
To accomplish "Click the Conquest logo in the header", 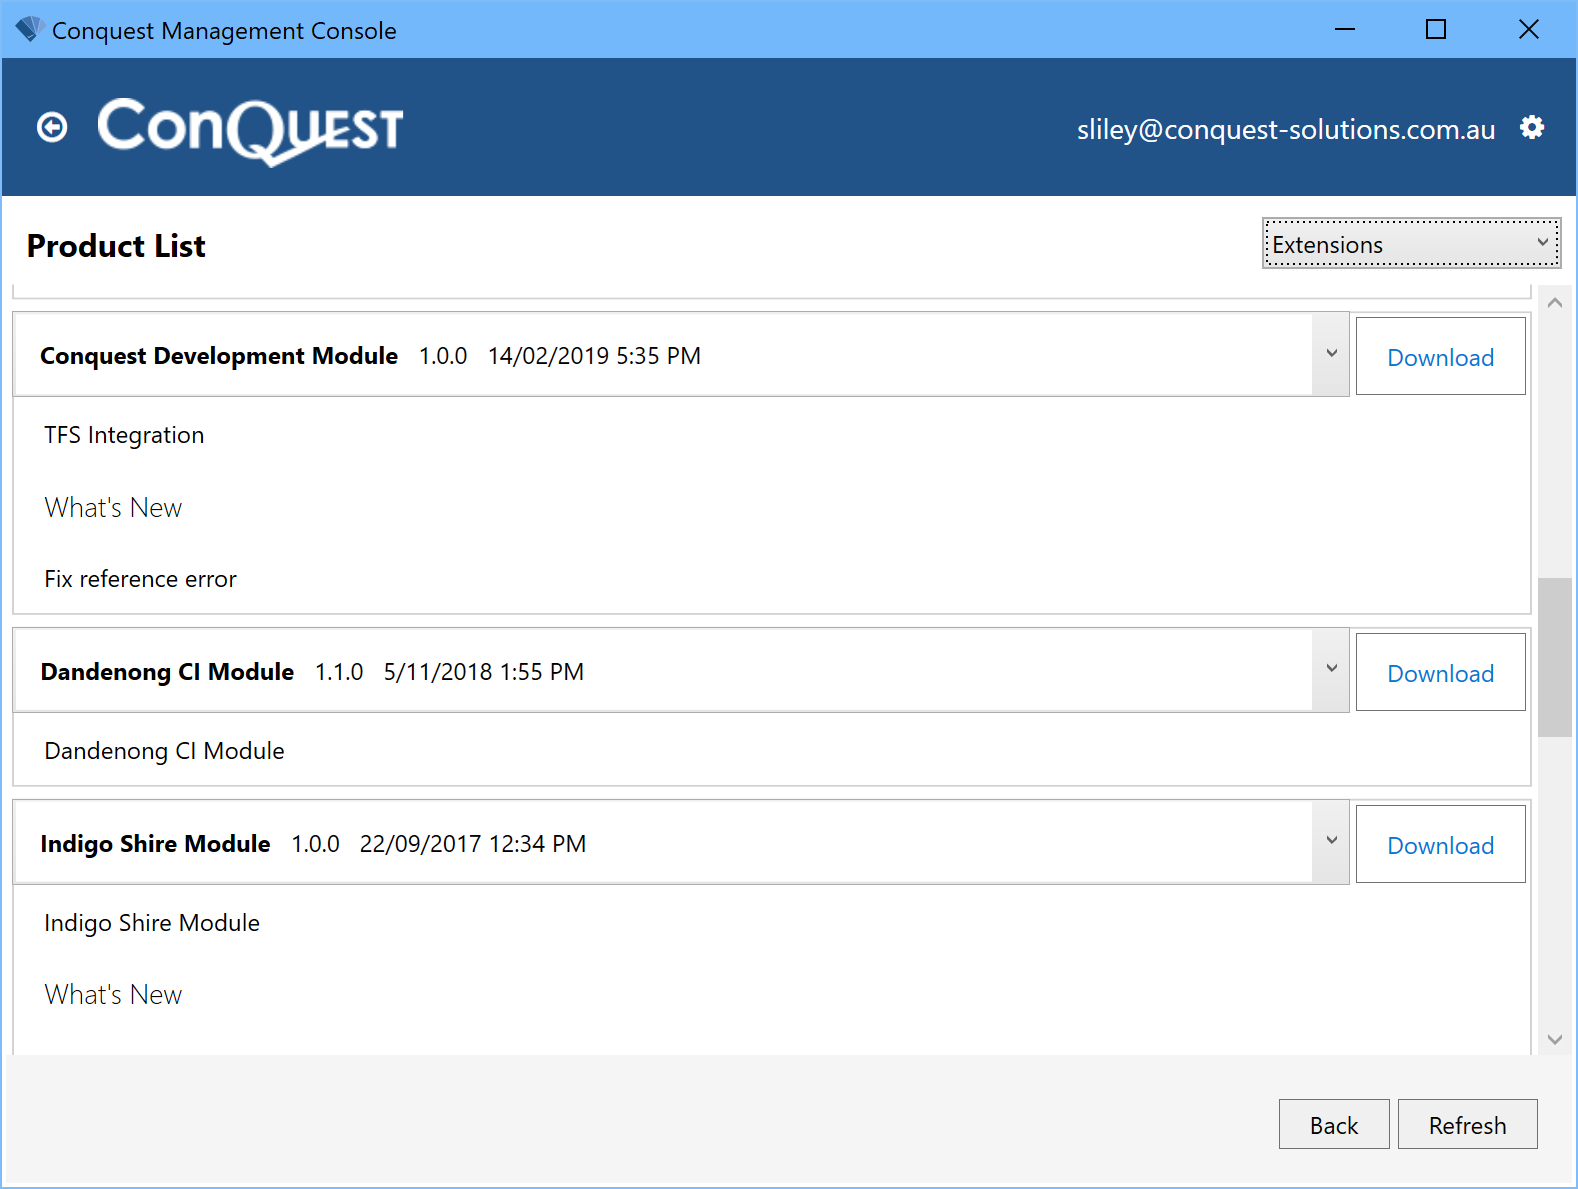I will click(250, 130).
